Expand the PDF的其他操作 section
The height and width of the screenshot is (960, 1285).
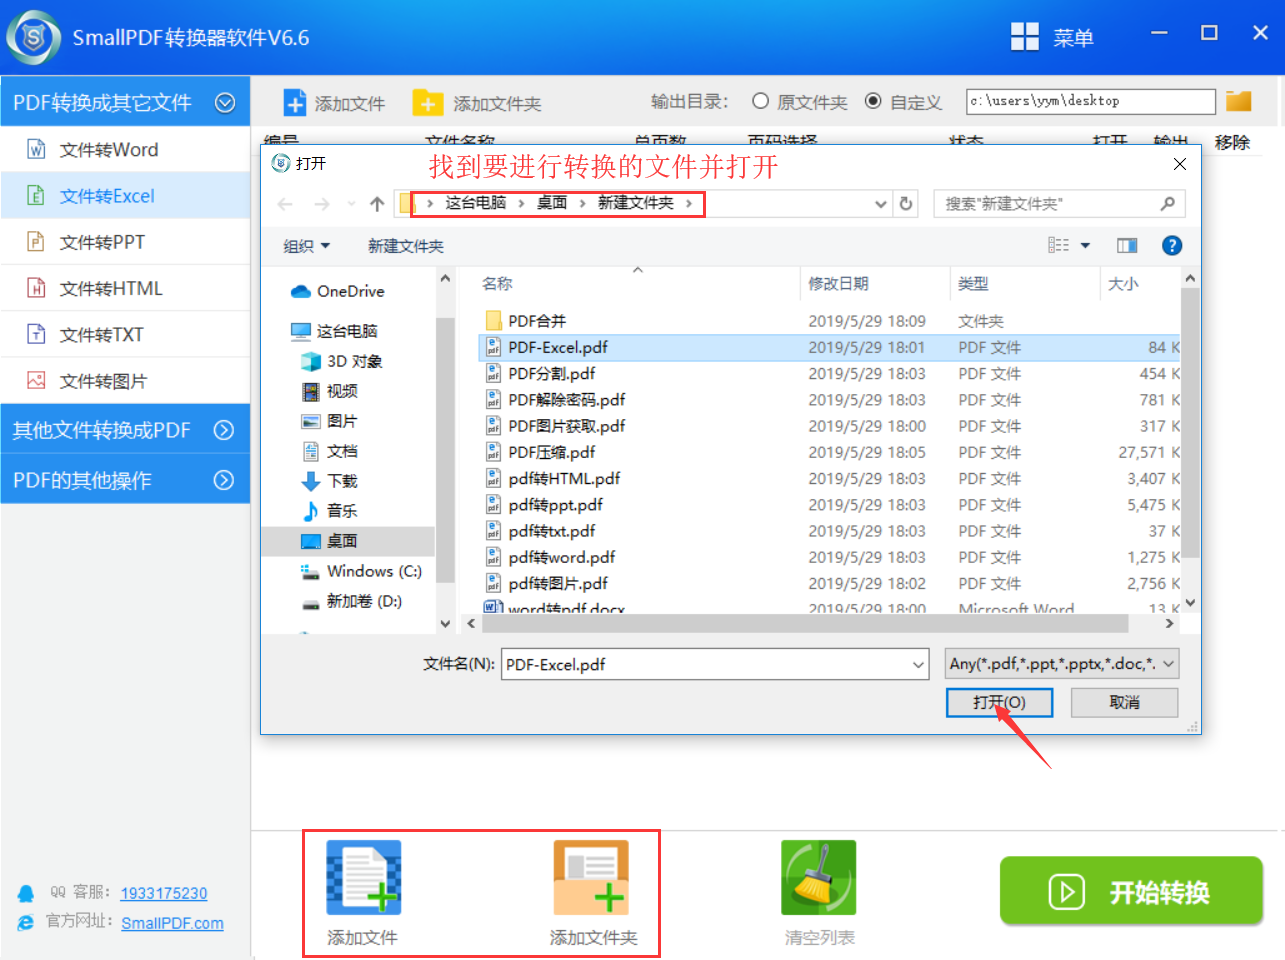click(x=125, y=480)
